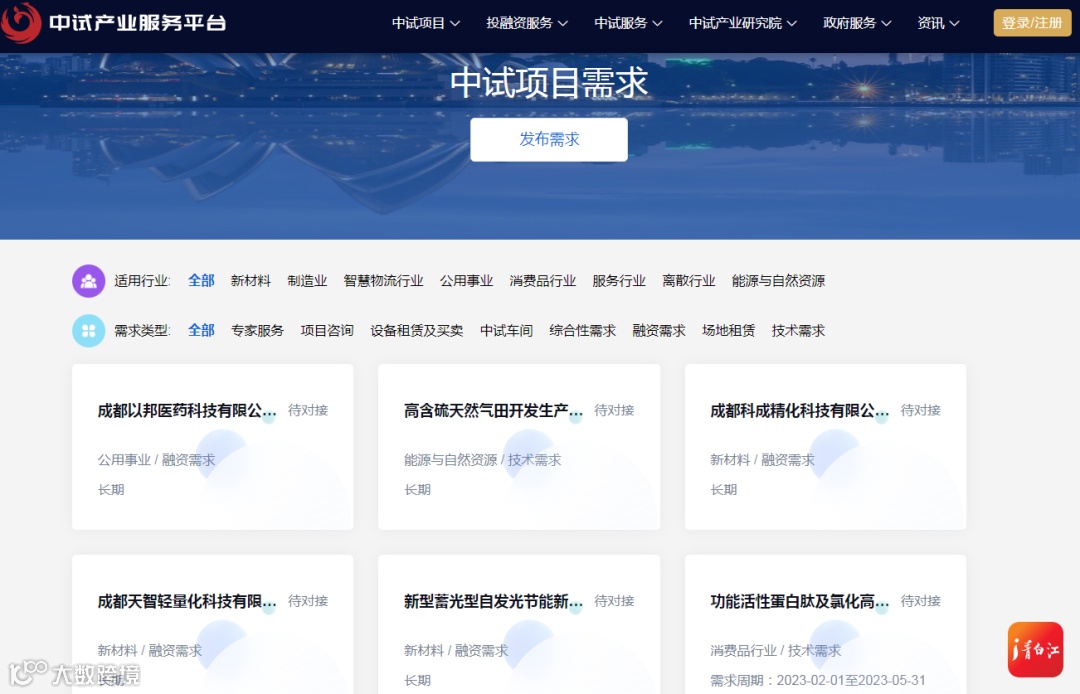Expand the 资讯 dropdown arrow

[x=955, y=23]
